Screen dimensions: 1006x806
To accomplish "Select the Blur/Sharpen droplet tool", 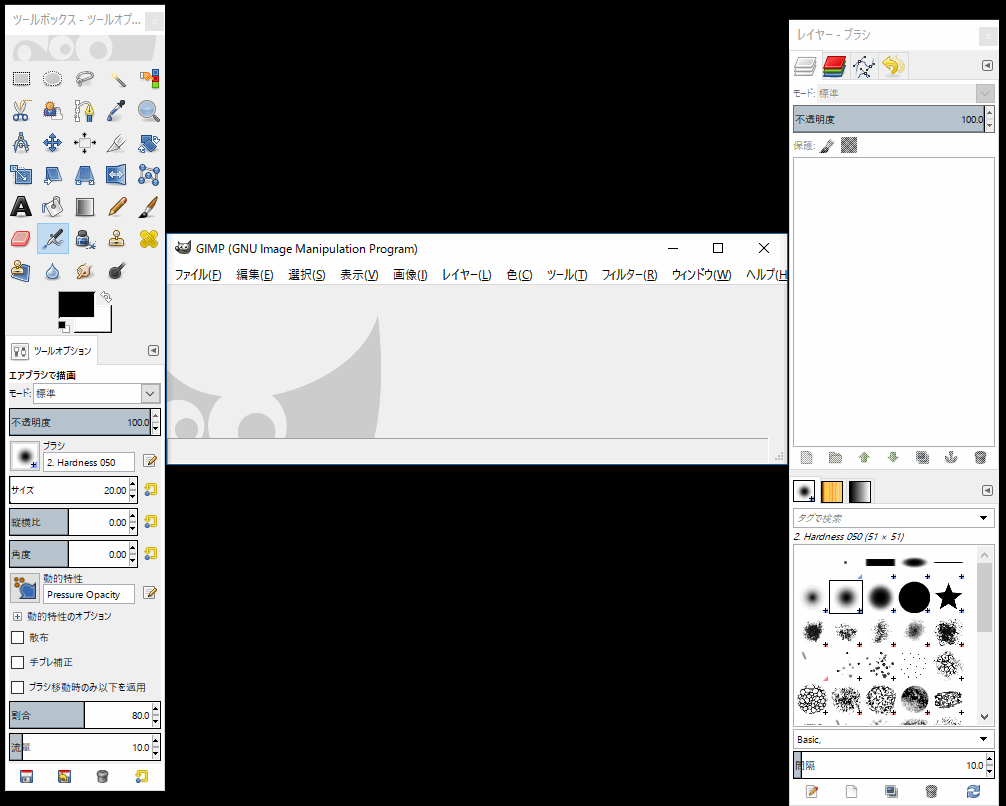I will tap(53, 271).
